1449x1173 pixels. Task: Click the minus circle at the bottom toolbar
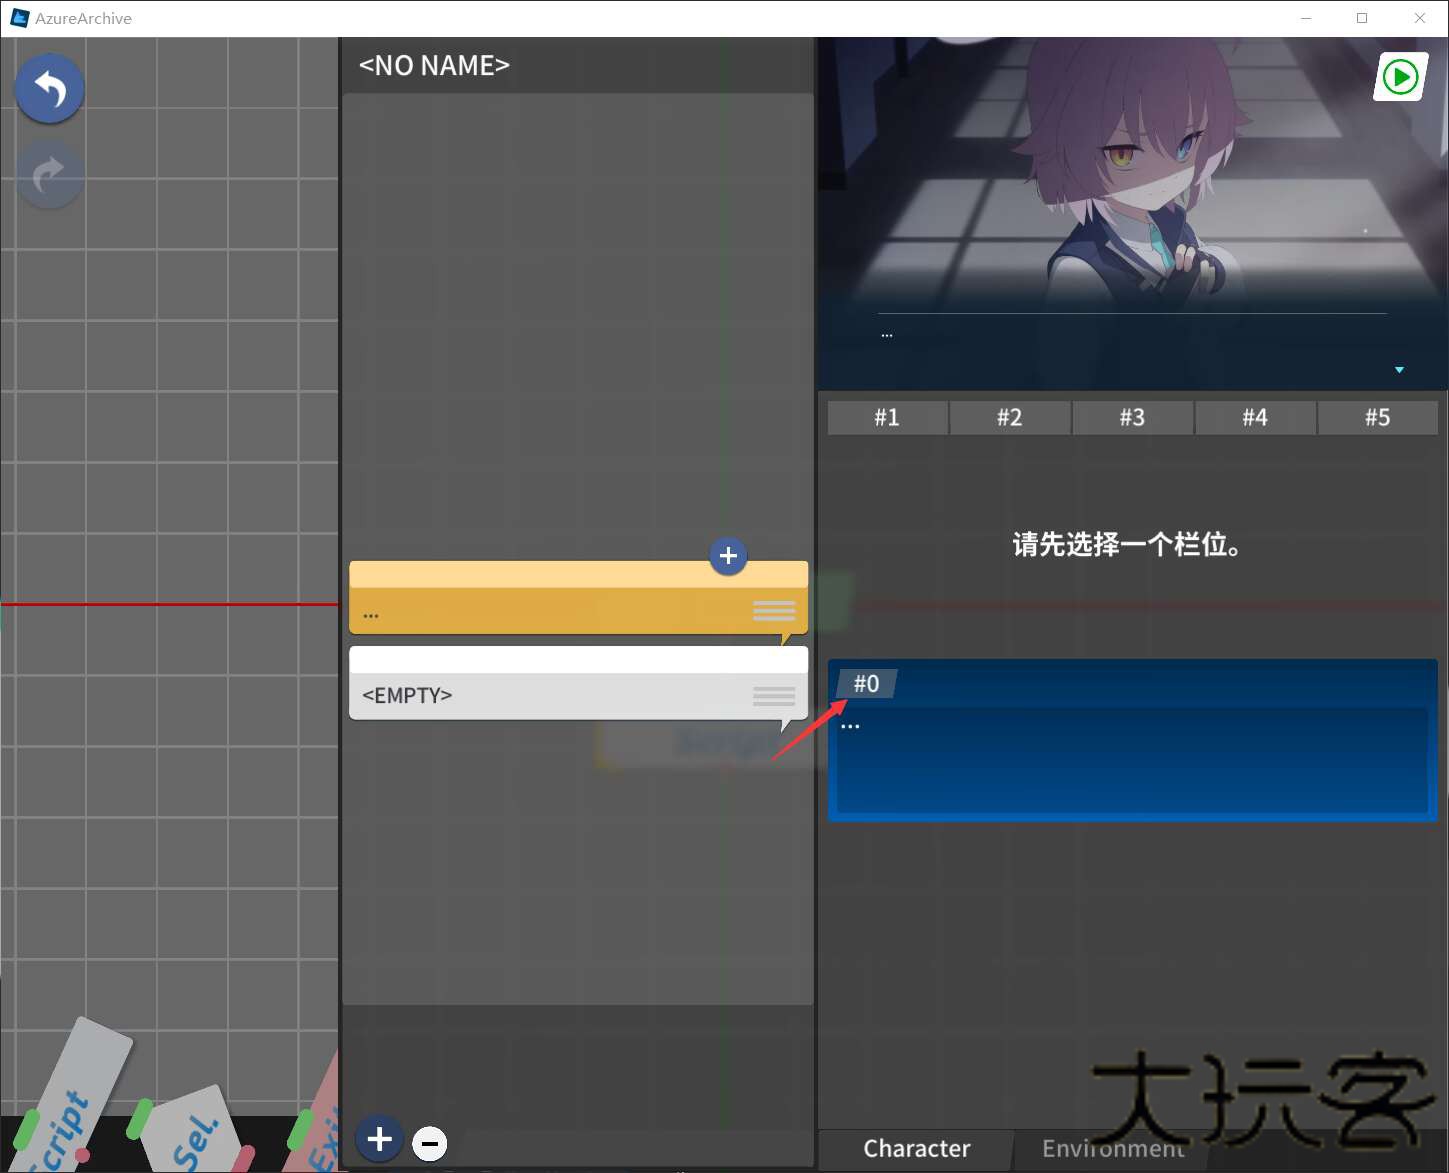429,1142
